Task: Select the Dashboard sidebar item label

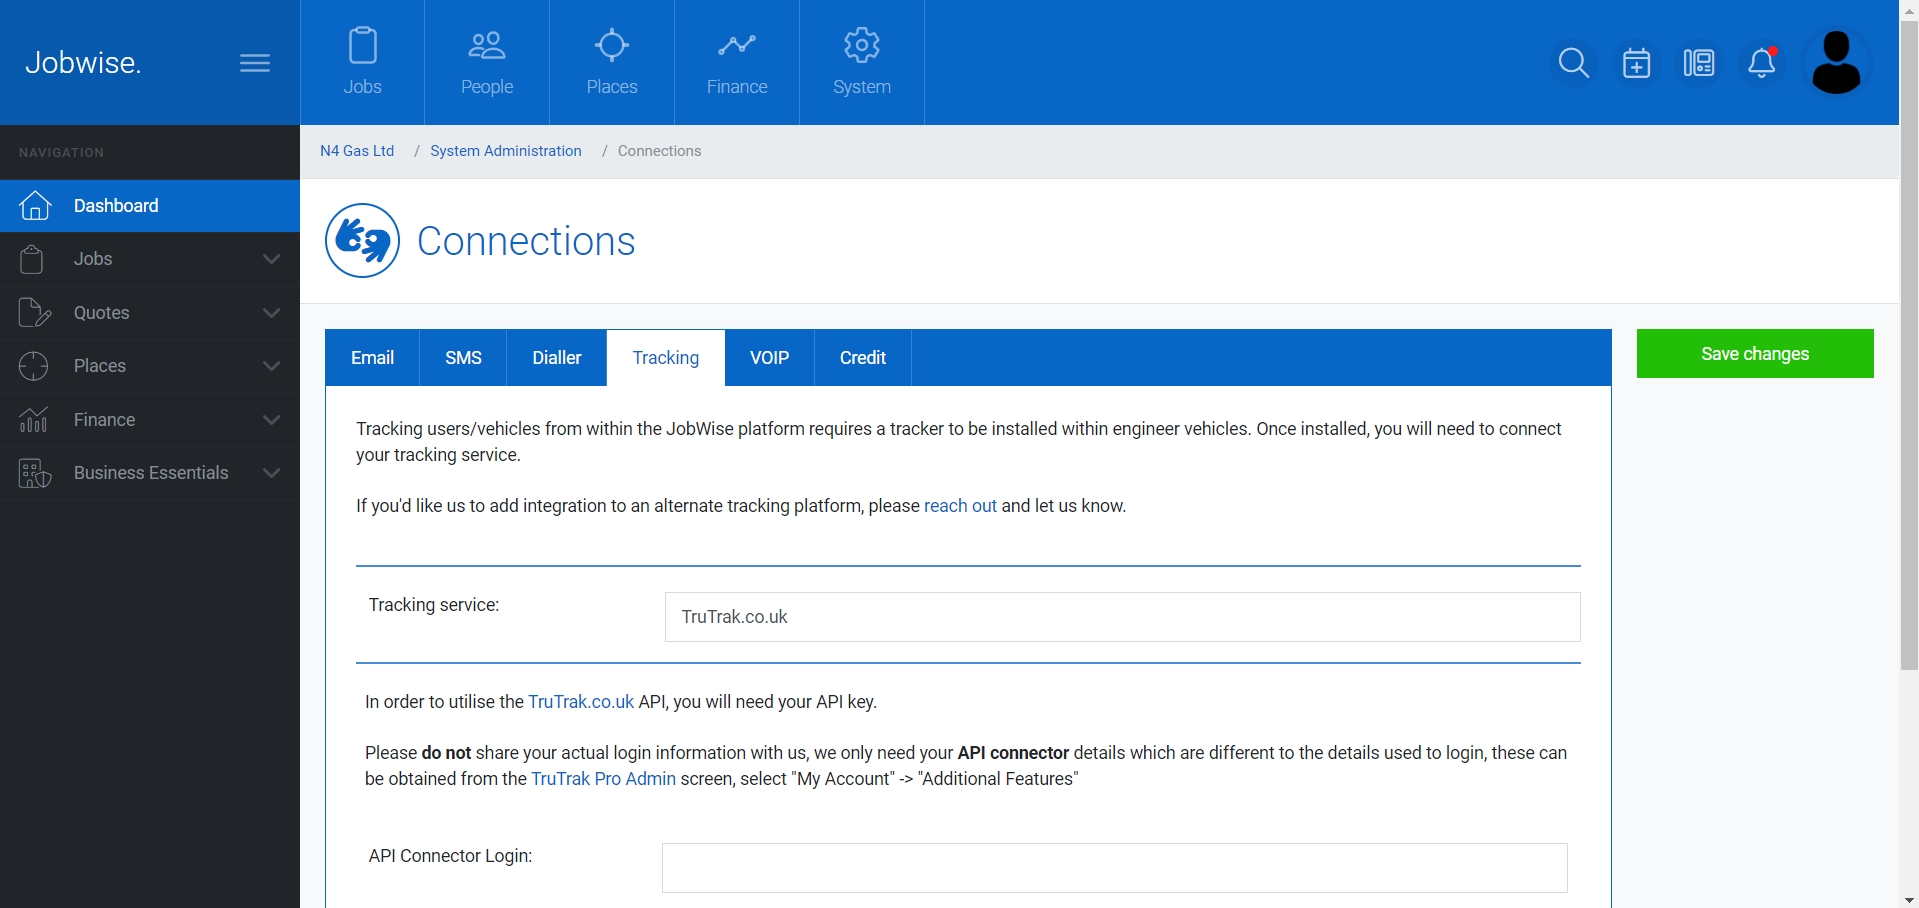Action: tap(116, 206)
